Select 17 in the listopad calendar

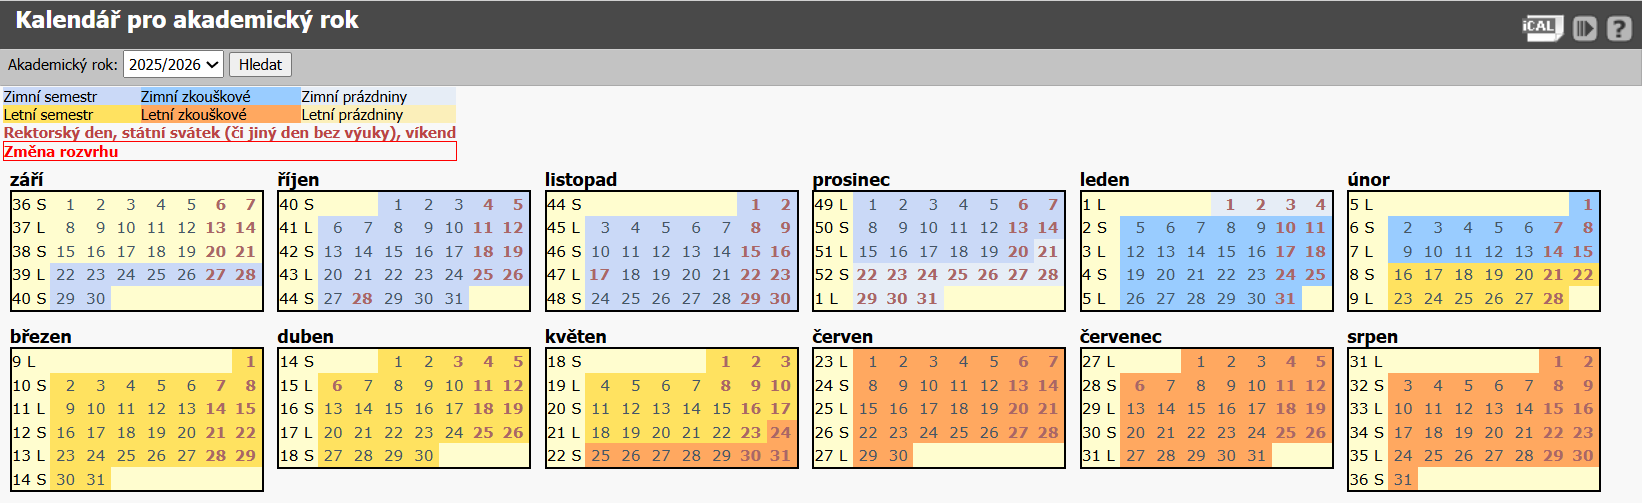click(599, 274)
